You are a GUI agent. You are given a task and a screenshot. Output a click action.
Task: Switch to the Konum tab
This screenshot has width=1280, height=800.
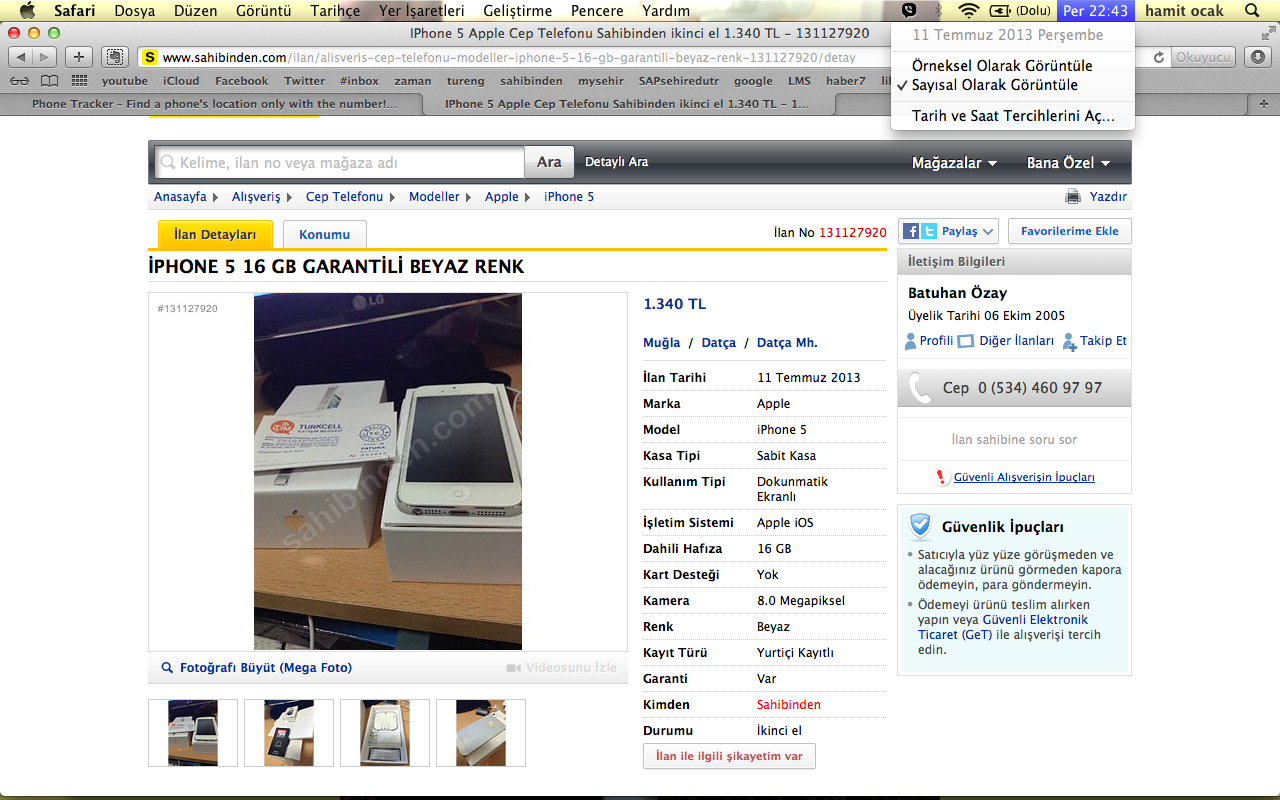(324, 234)
